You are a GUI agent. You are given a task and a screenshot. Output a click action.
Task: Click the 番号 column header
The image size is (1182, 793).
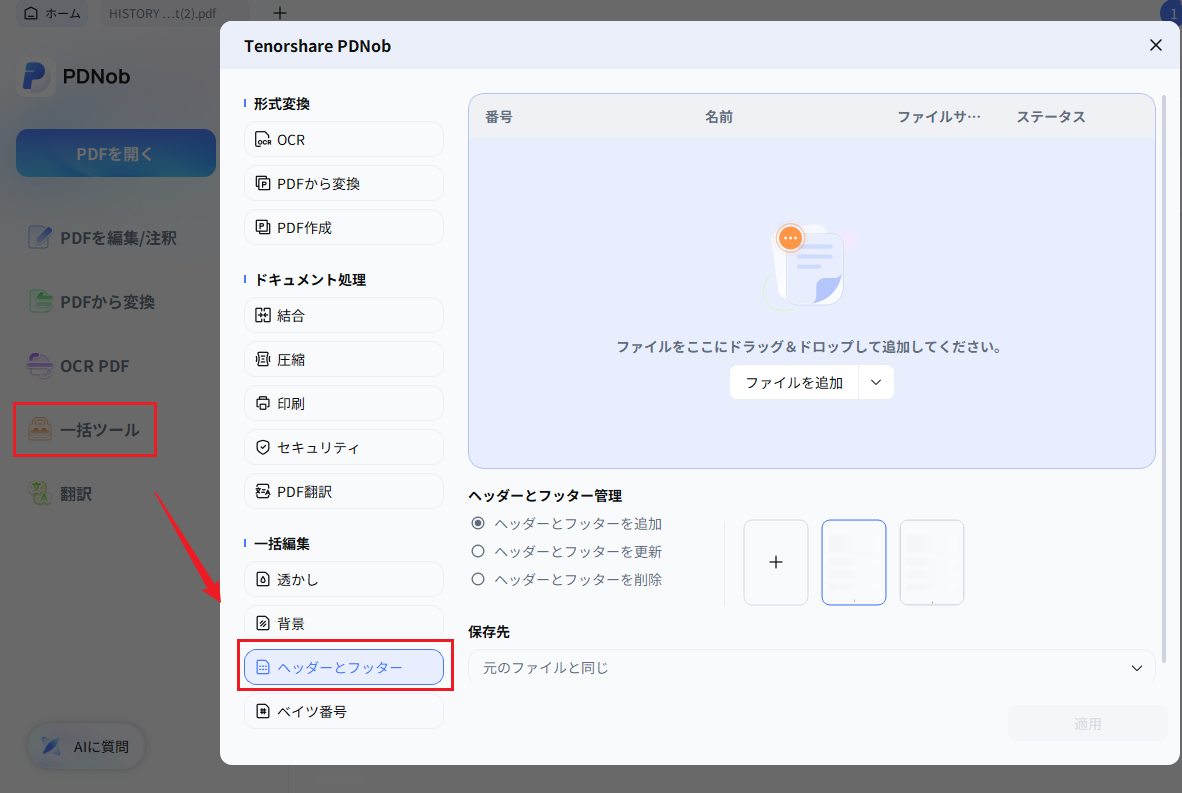tap(498, 117)
